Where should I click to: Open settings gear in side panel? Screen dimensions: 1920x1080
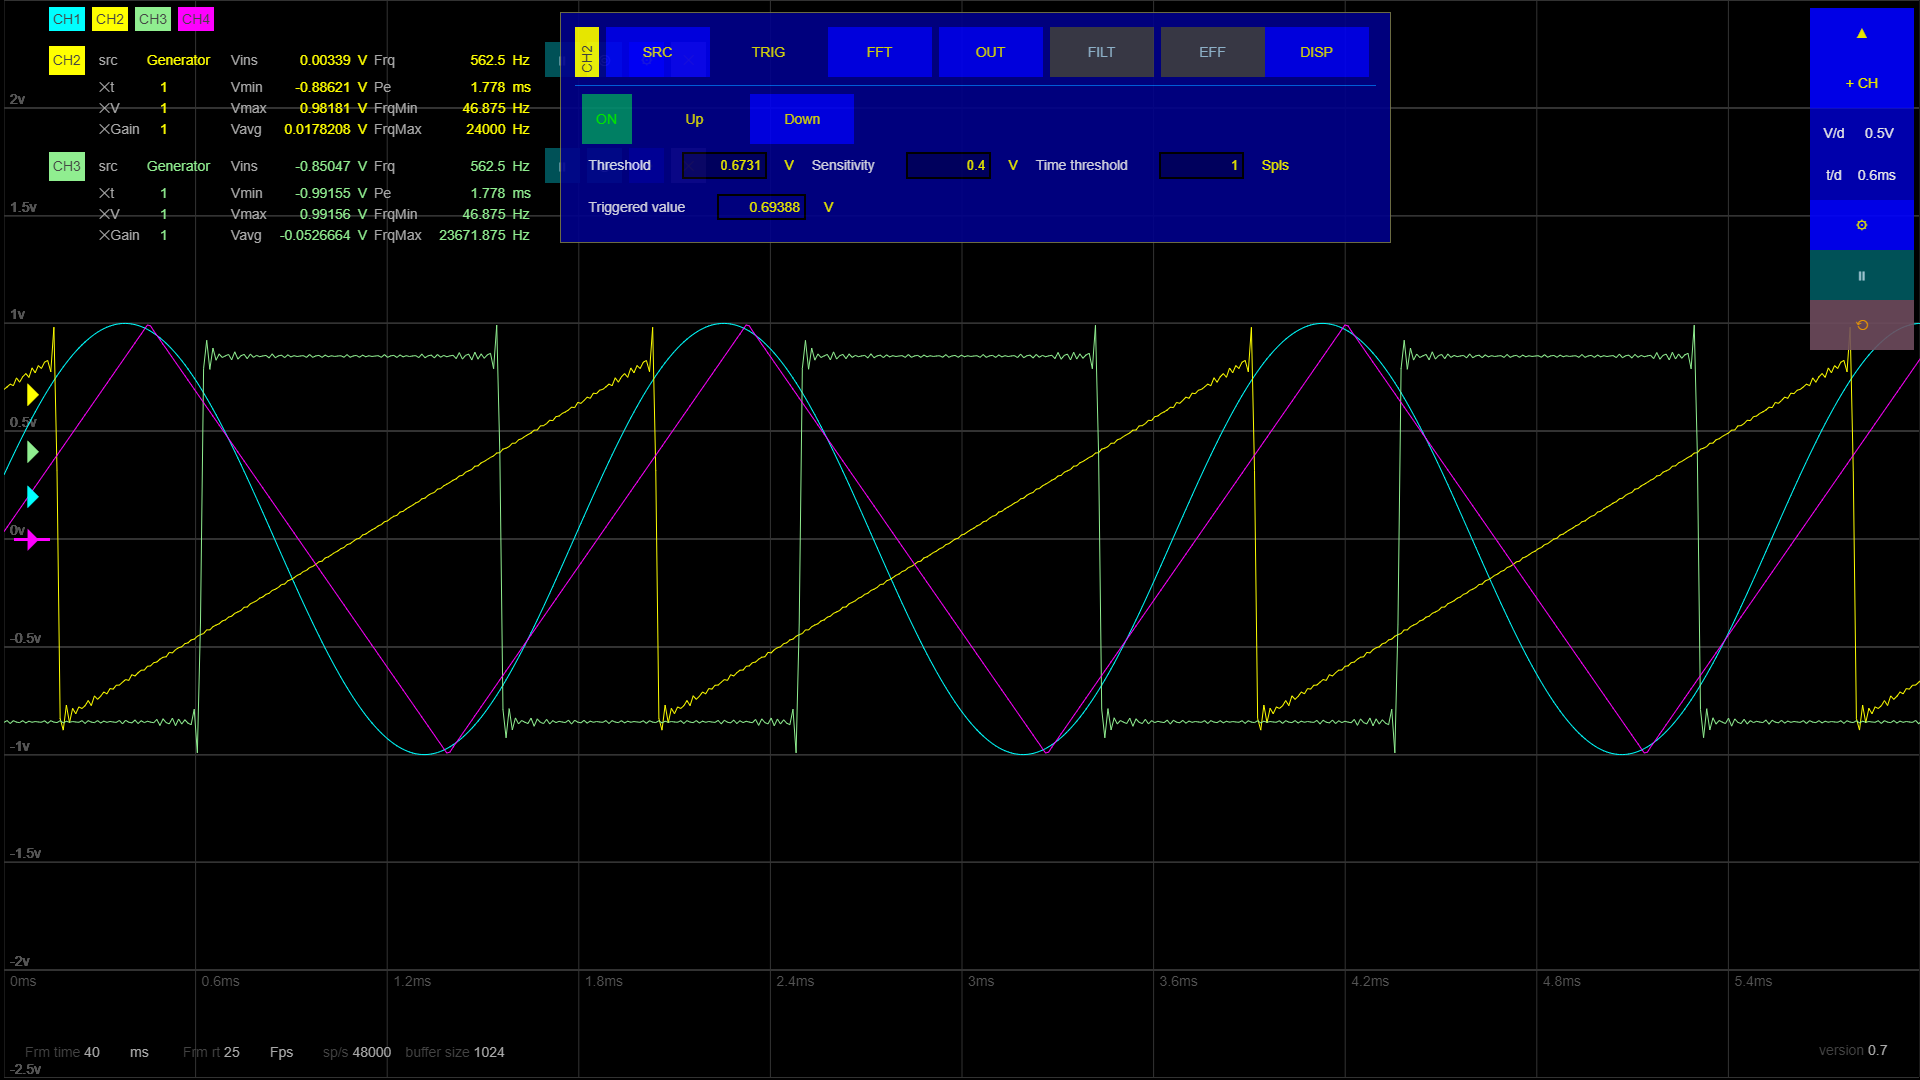point(1861,225)
